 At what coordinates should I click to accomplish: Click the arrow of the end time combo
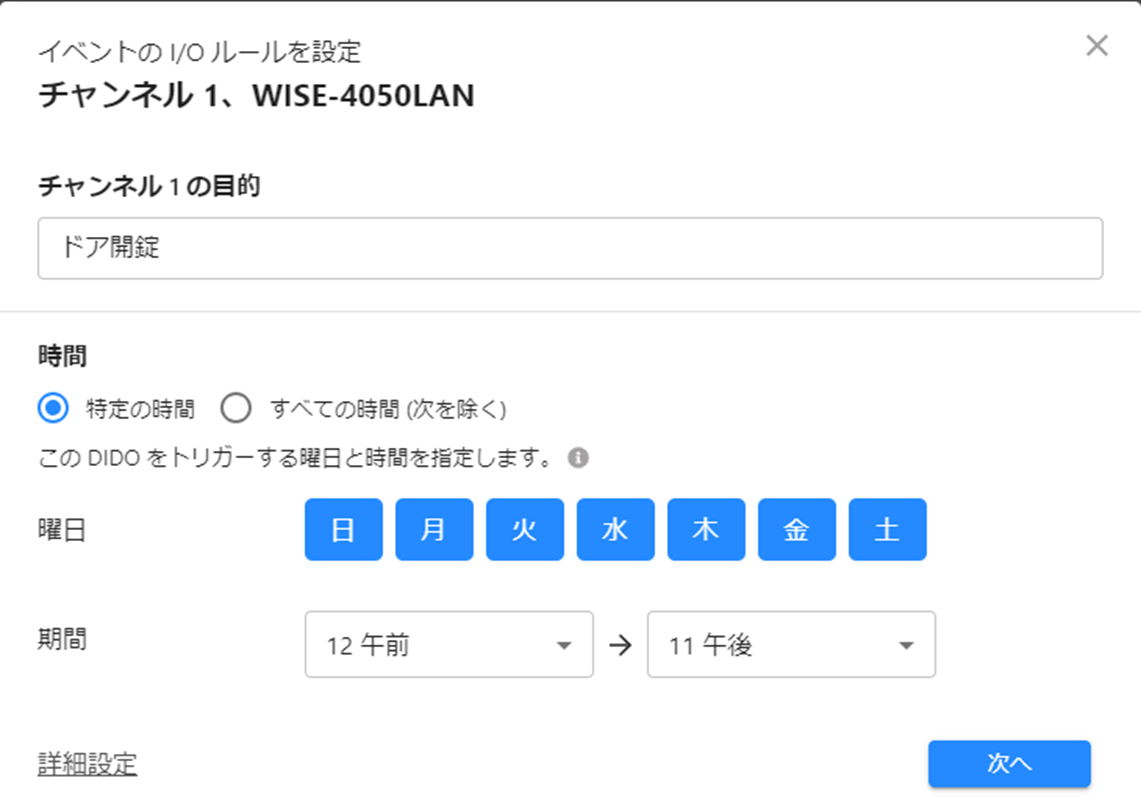[906, 646]
